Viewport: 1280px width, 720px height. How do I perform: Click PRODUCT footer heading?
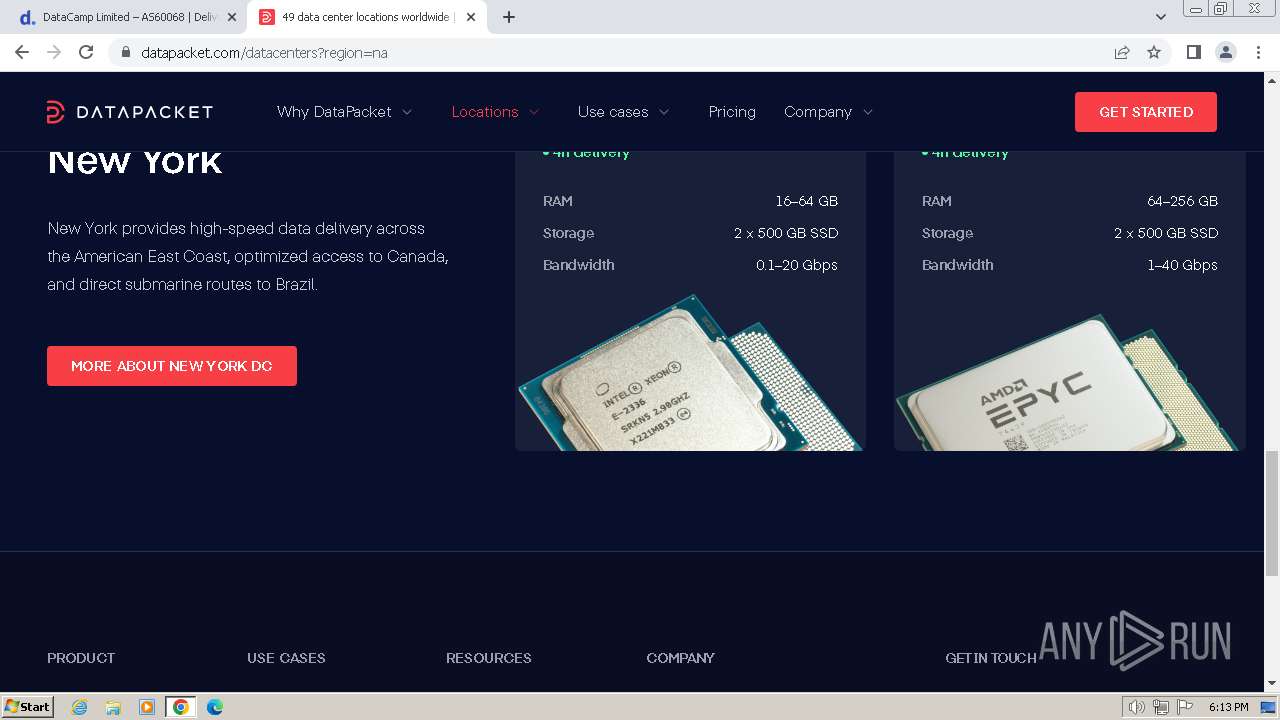[81, 658]
